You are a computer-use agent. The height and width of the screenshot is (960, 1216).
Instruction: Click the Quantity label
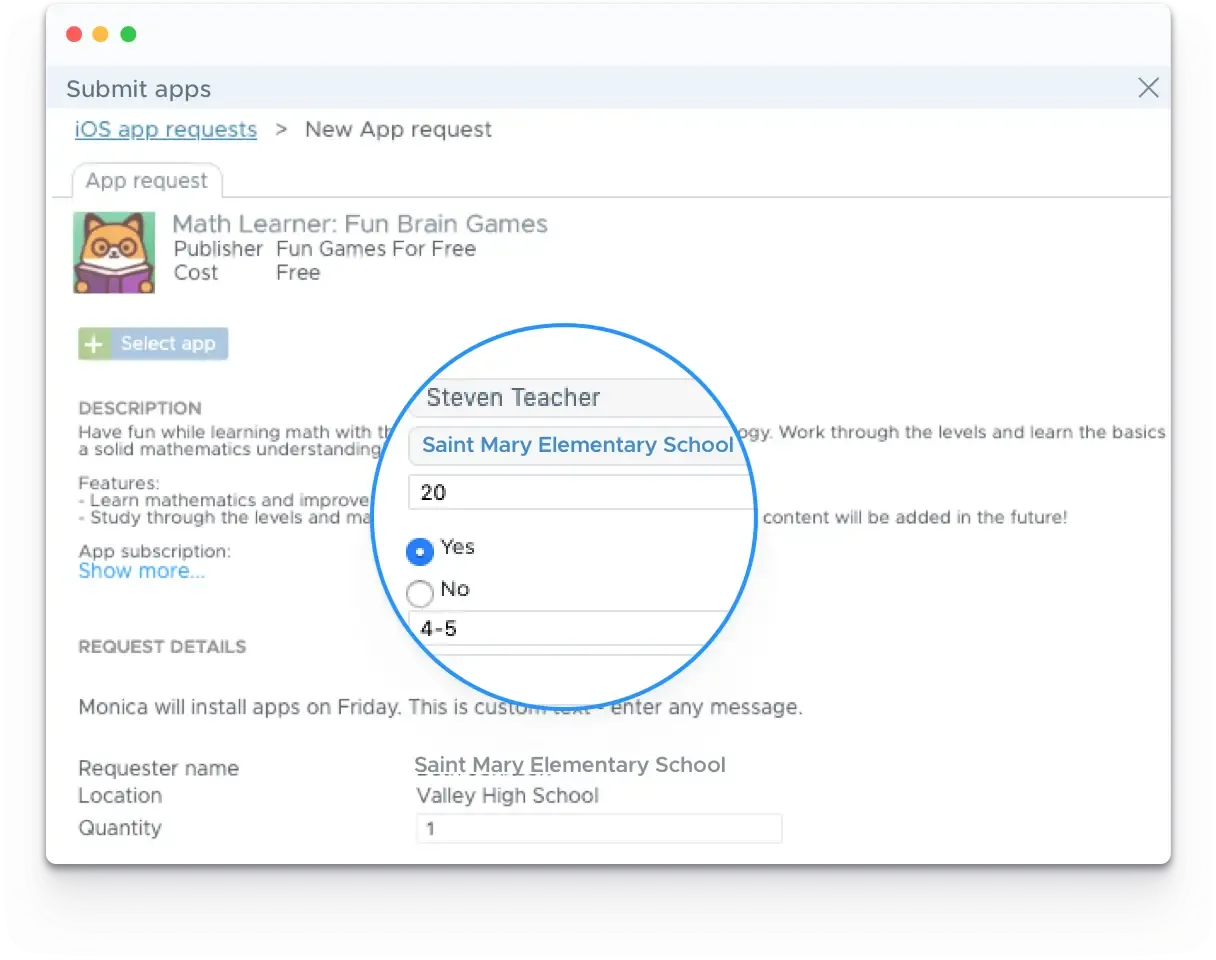(x=120, y=828)
